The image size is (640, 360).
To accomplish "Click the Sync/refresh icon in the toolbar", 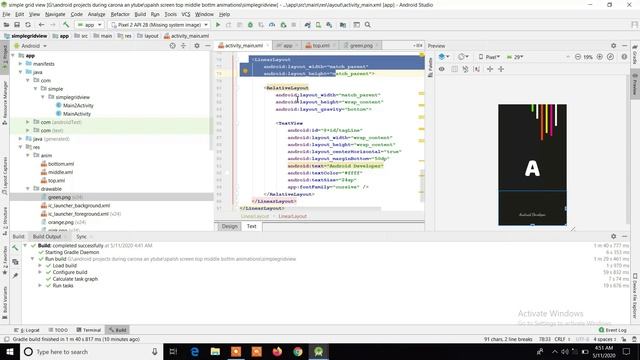I will (x=28, y=25).
